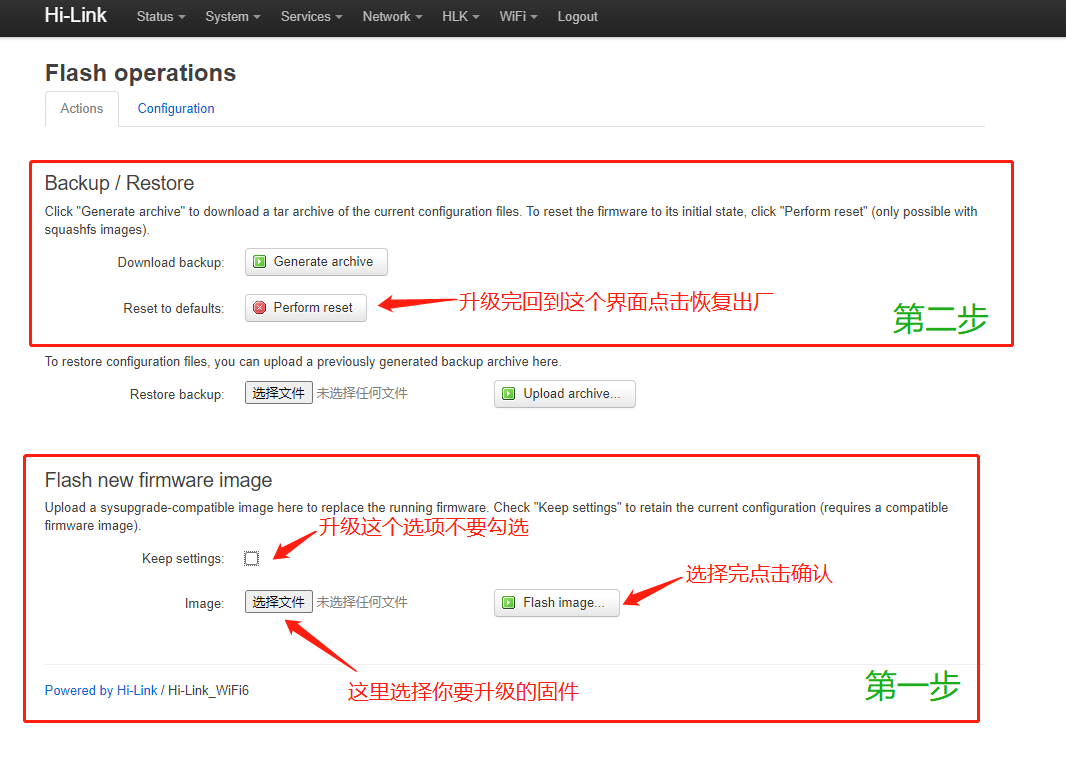Click the red icon on Perform reset

260,308
